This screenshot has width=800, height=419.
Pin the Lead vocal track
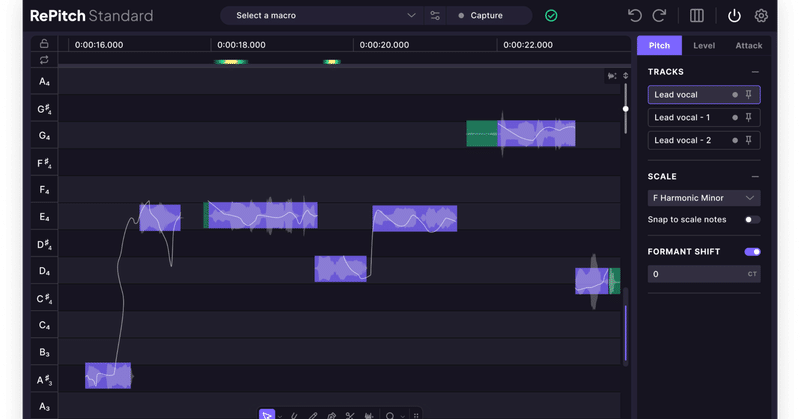pos(748,94)
